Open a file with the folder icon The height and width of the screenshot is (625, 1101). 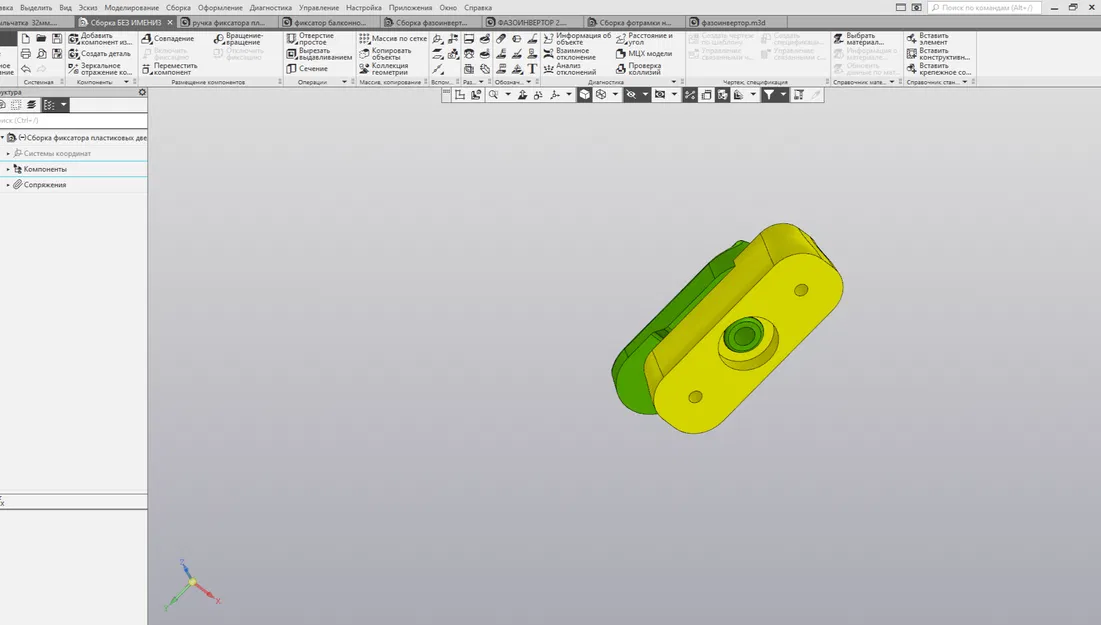pyautogui.click(x=41, y=39)
